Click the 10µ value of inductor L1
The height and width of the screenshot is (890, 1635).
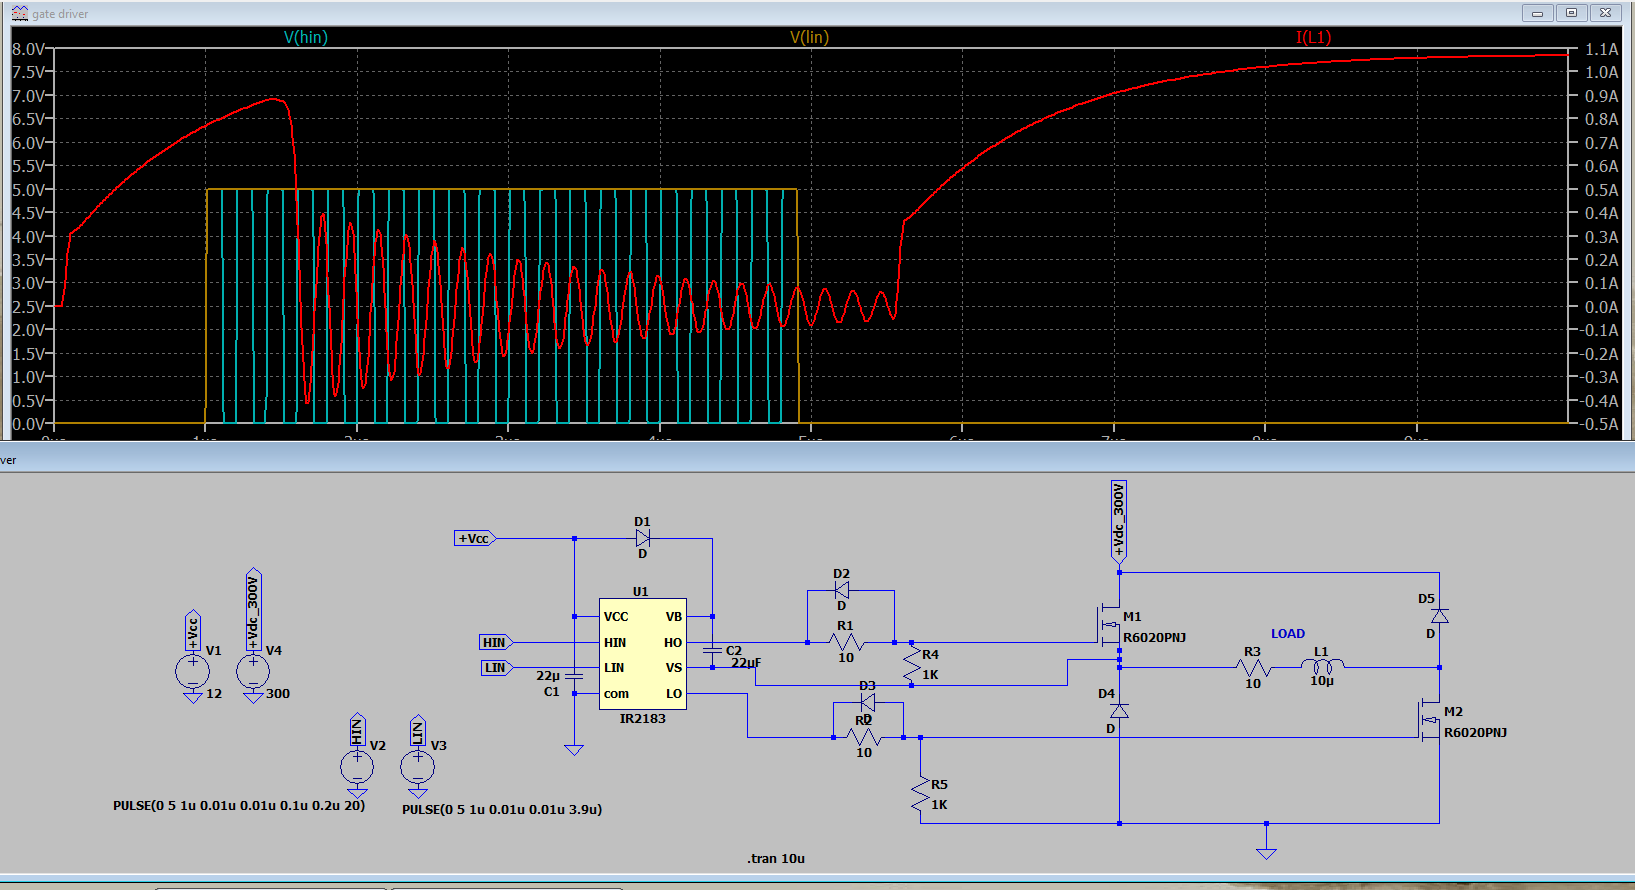click(1322, 681)
